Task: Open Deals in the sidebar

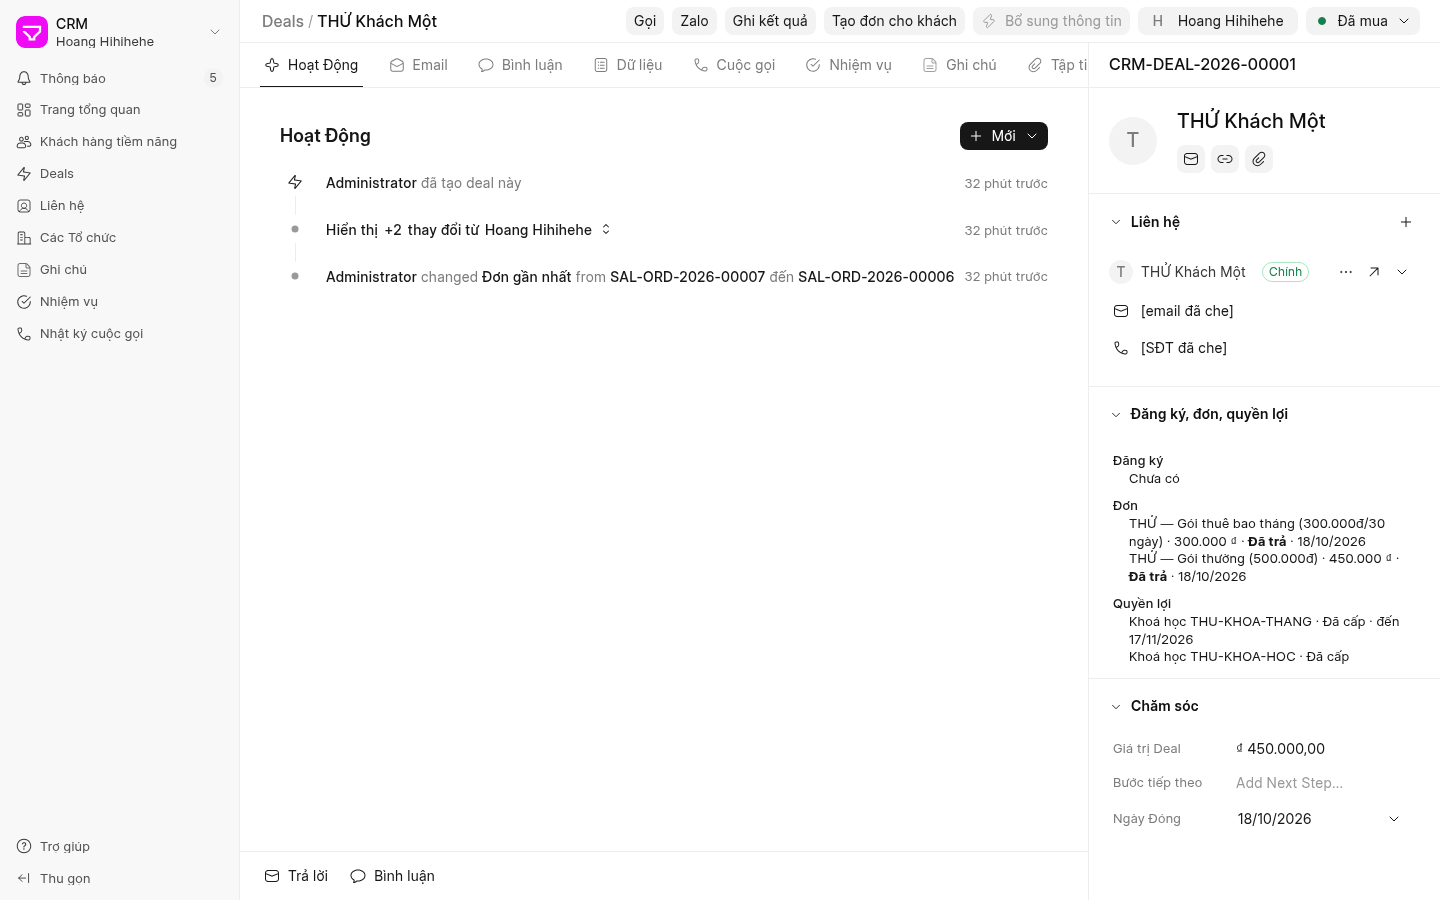Action: tap(119, 174)
